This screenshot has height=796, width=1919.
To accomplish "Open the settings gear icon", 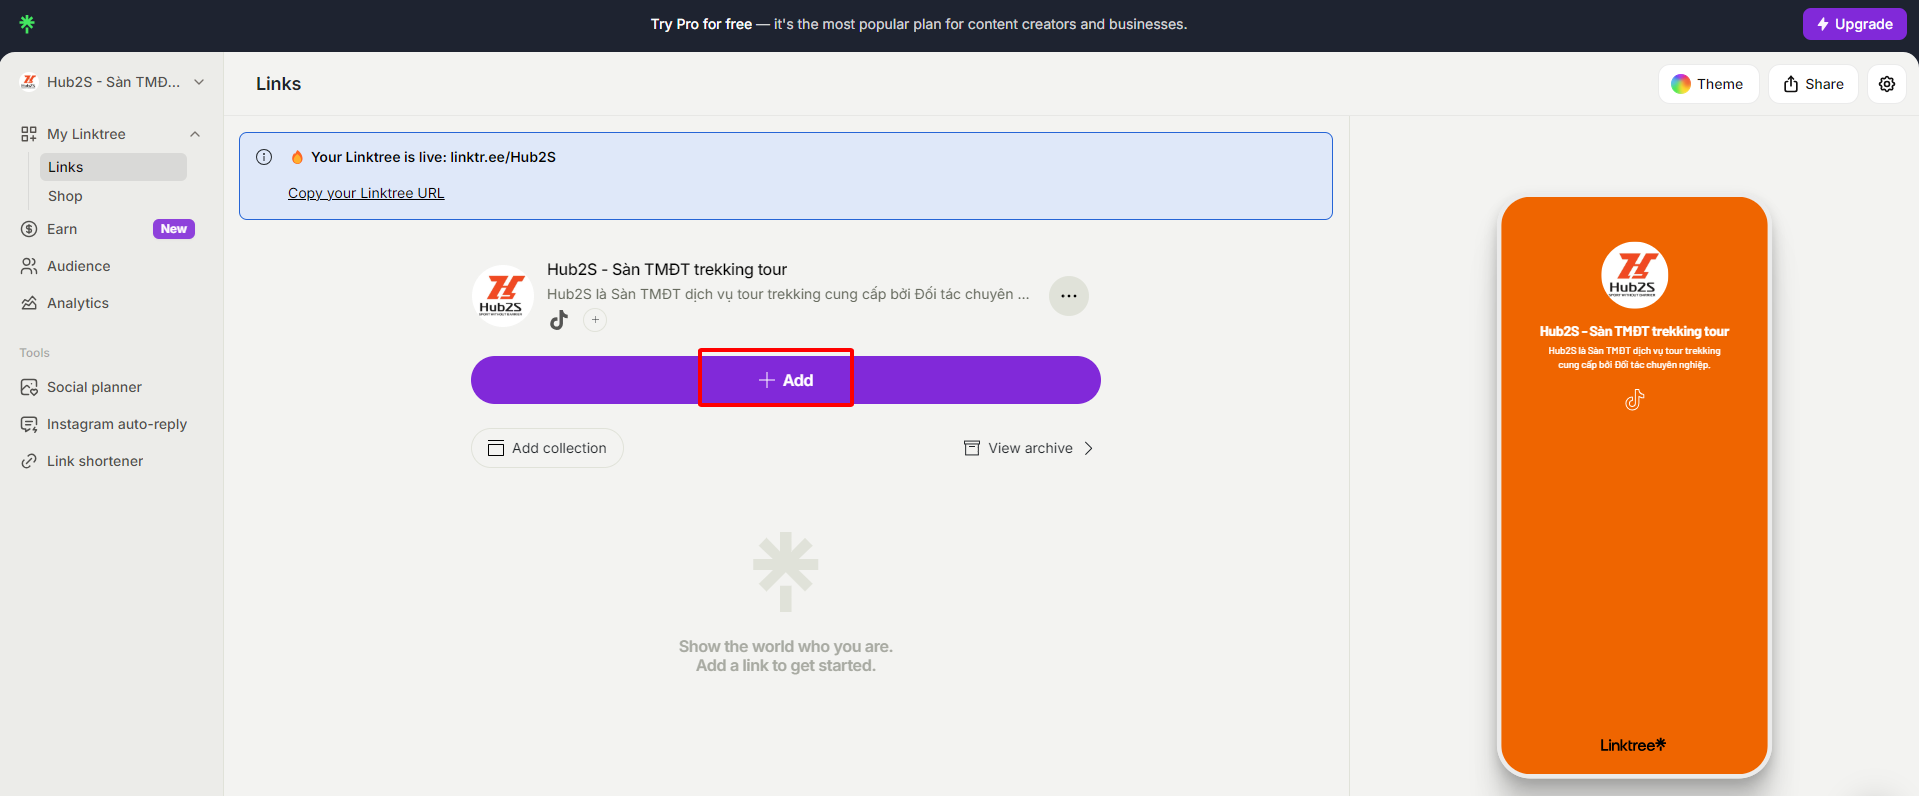I will [1887, 84].
